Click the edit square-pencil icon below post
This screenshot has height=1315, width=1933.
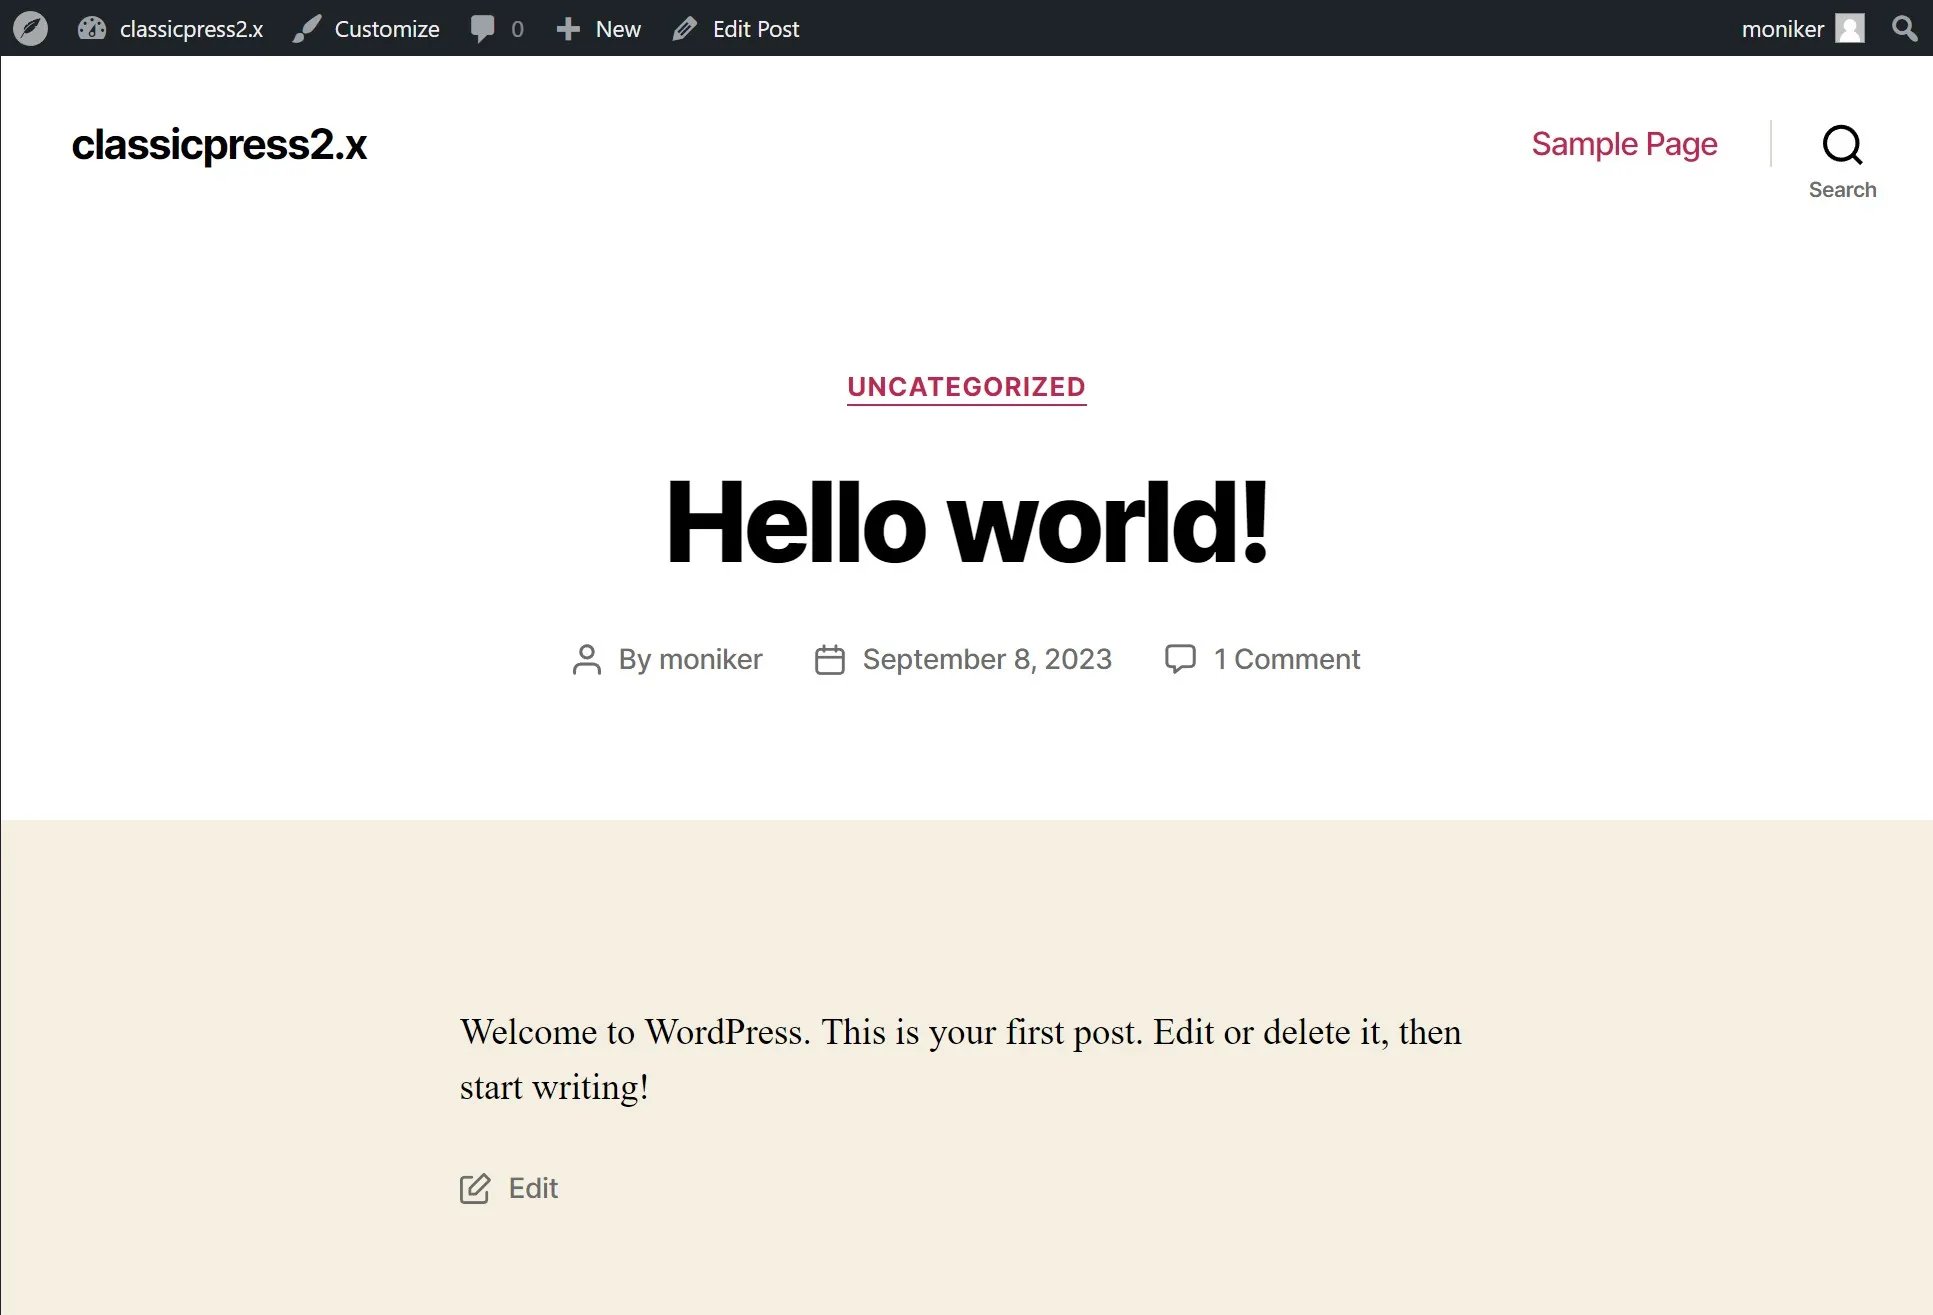click(475, 1188)
